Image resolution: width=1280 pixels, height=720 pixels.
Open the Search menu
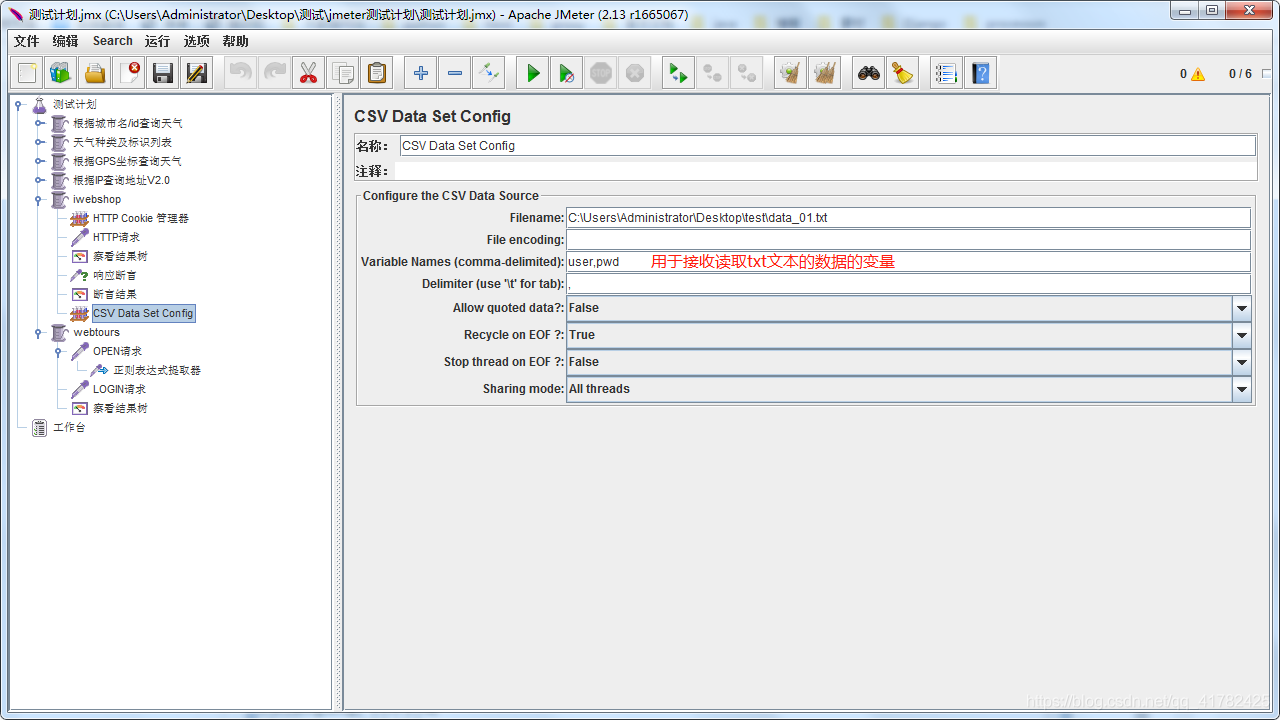coord(113,41)
